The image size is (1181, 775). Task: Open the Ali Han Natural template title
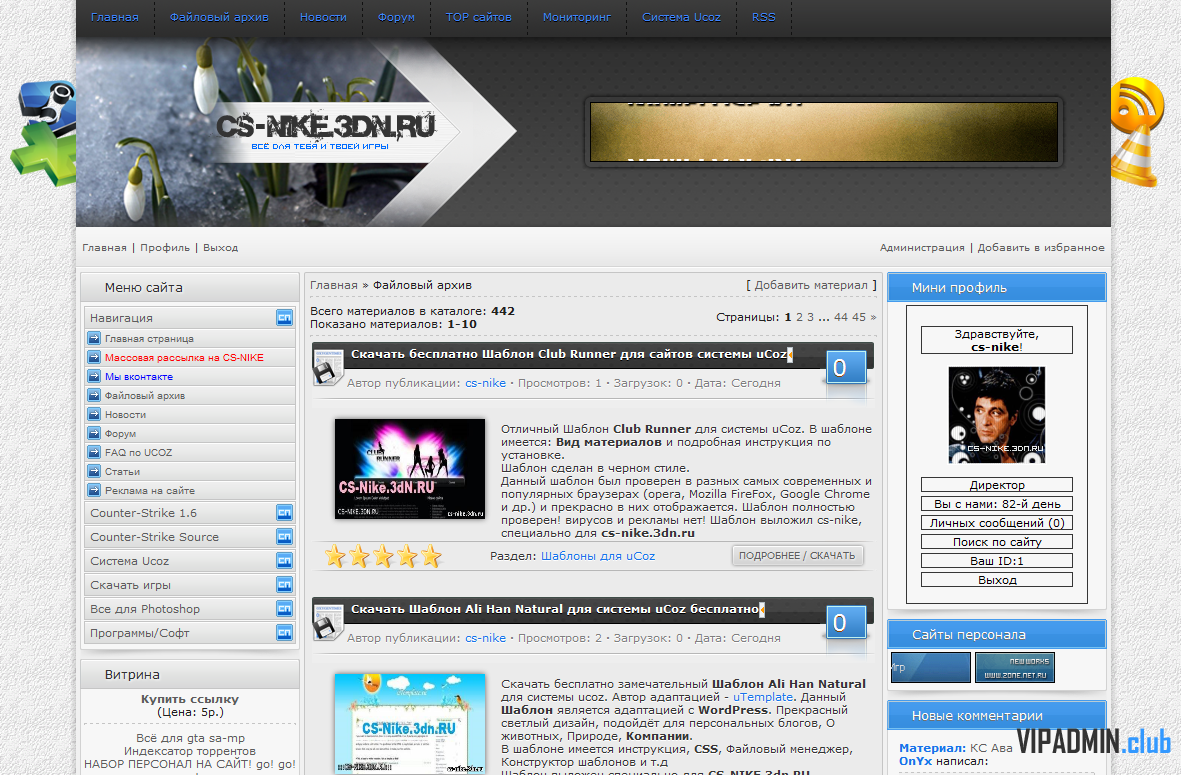pyautogui.click(x=554, y=609)
